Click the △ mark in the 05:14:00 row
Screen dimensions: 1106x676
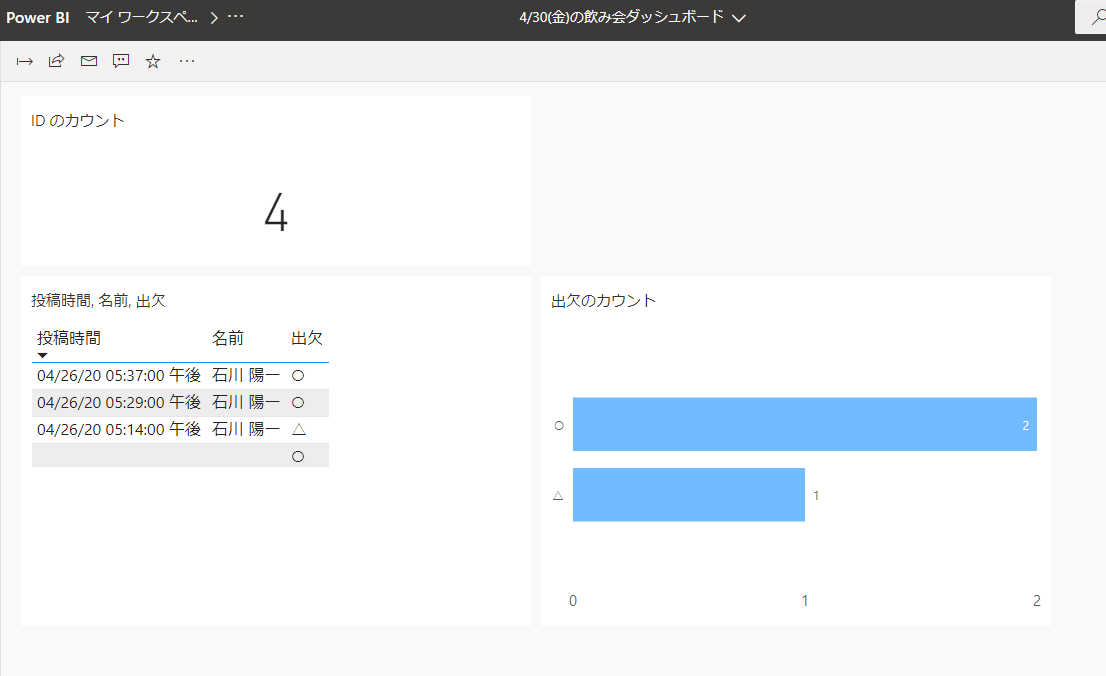coord(298,429)
